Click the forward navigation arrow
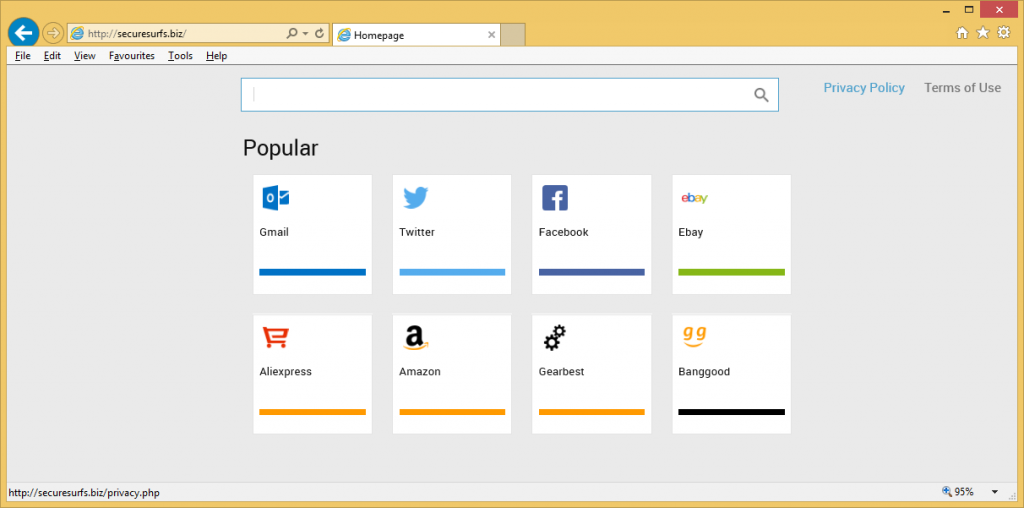The width and height of the screenshot is (1024, 508). [53, 33]
